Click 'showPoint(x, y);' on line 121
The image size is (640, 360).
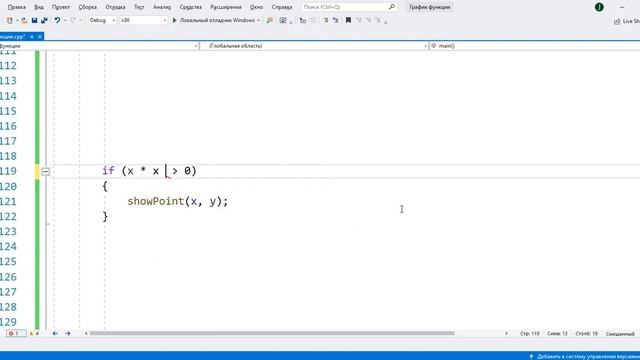coord(178,201)
